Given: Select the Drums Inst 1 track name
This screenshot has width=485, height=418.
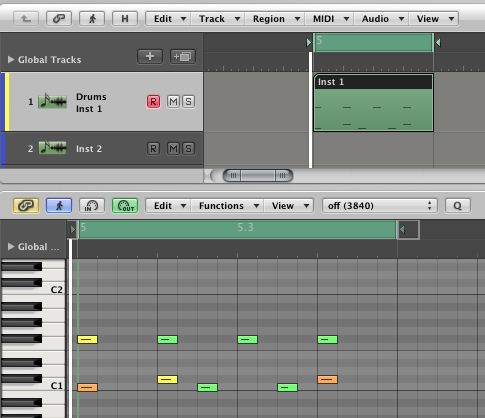Looking at the screenshot, I should pos(91,103).
